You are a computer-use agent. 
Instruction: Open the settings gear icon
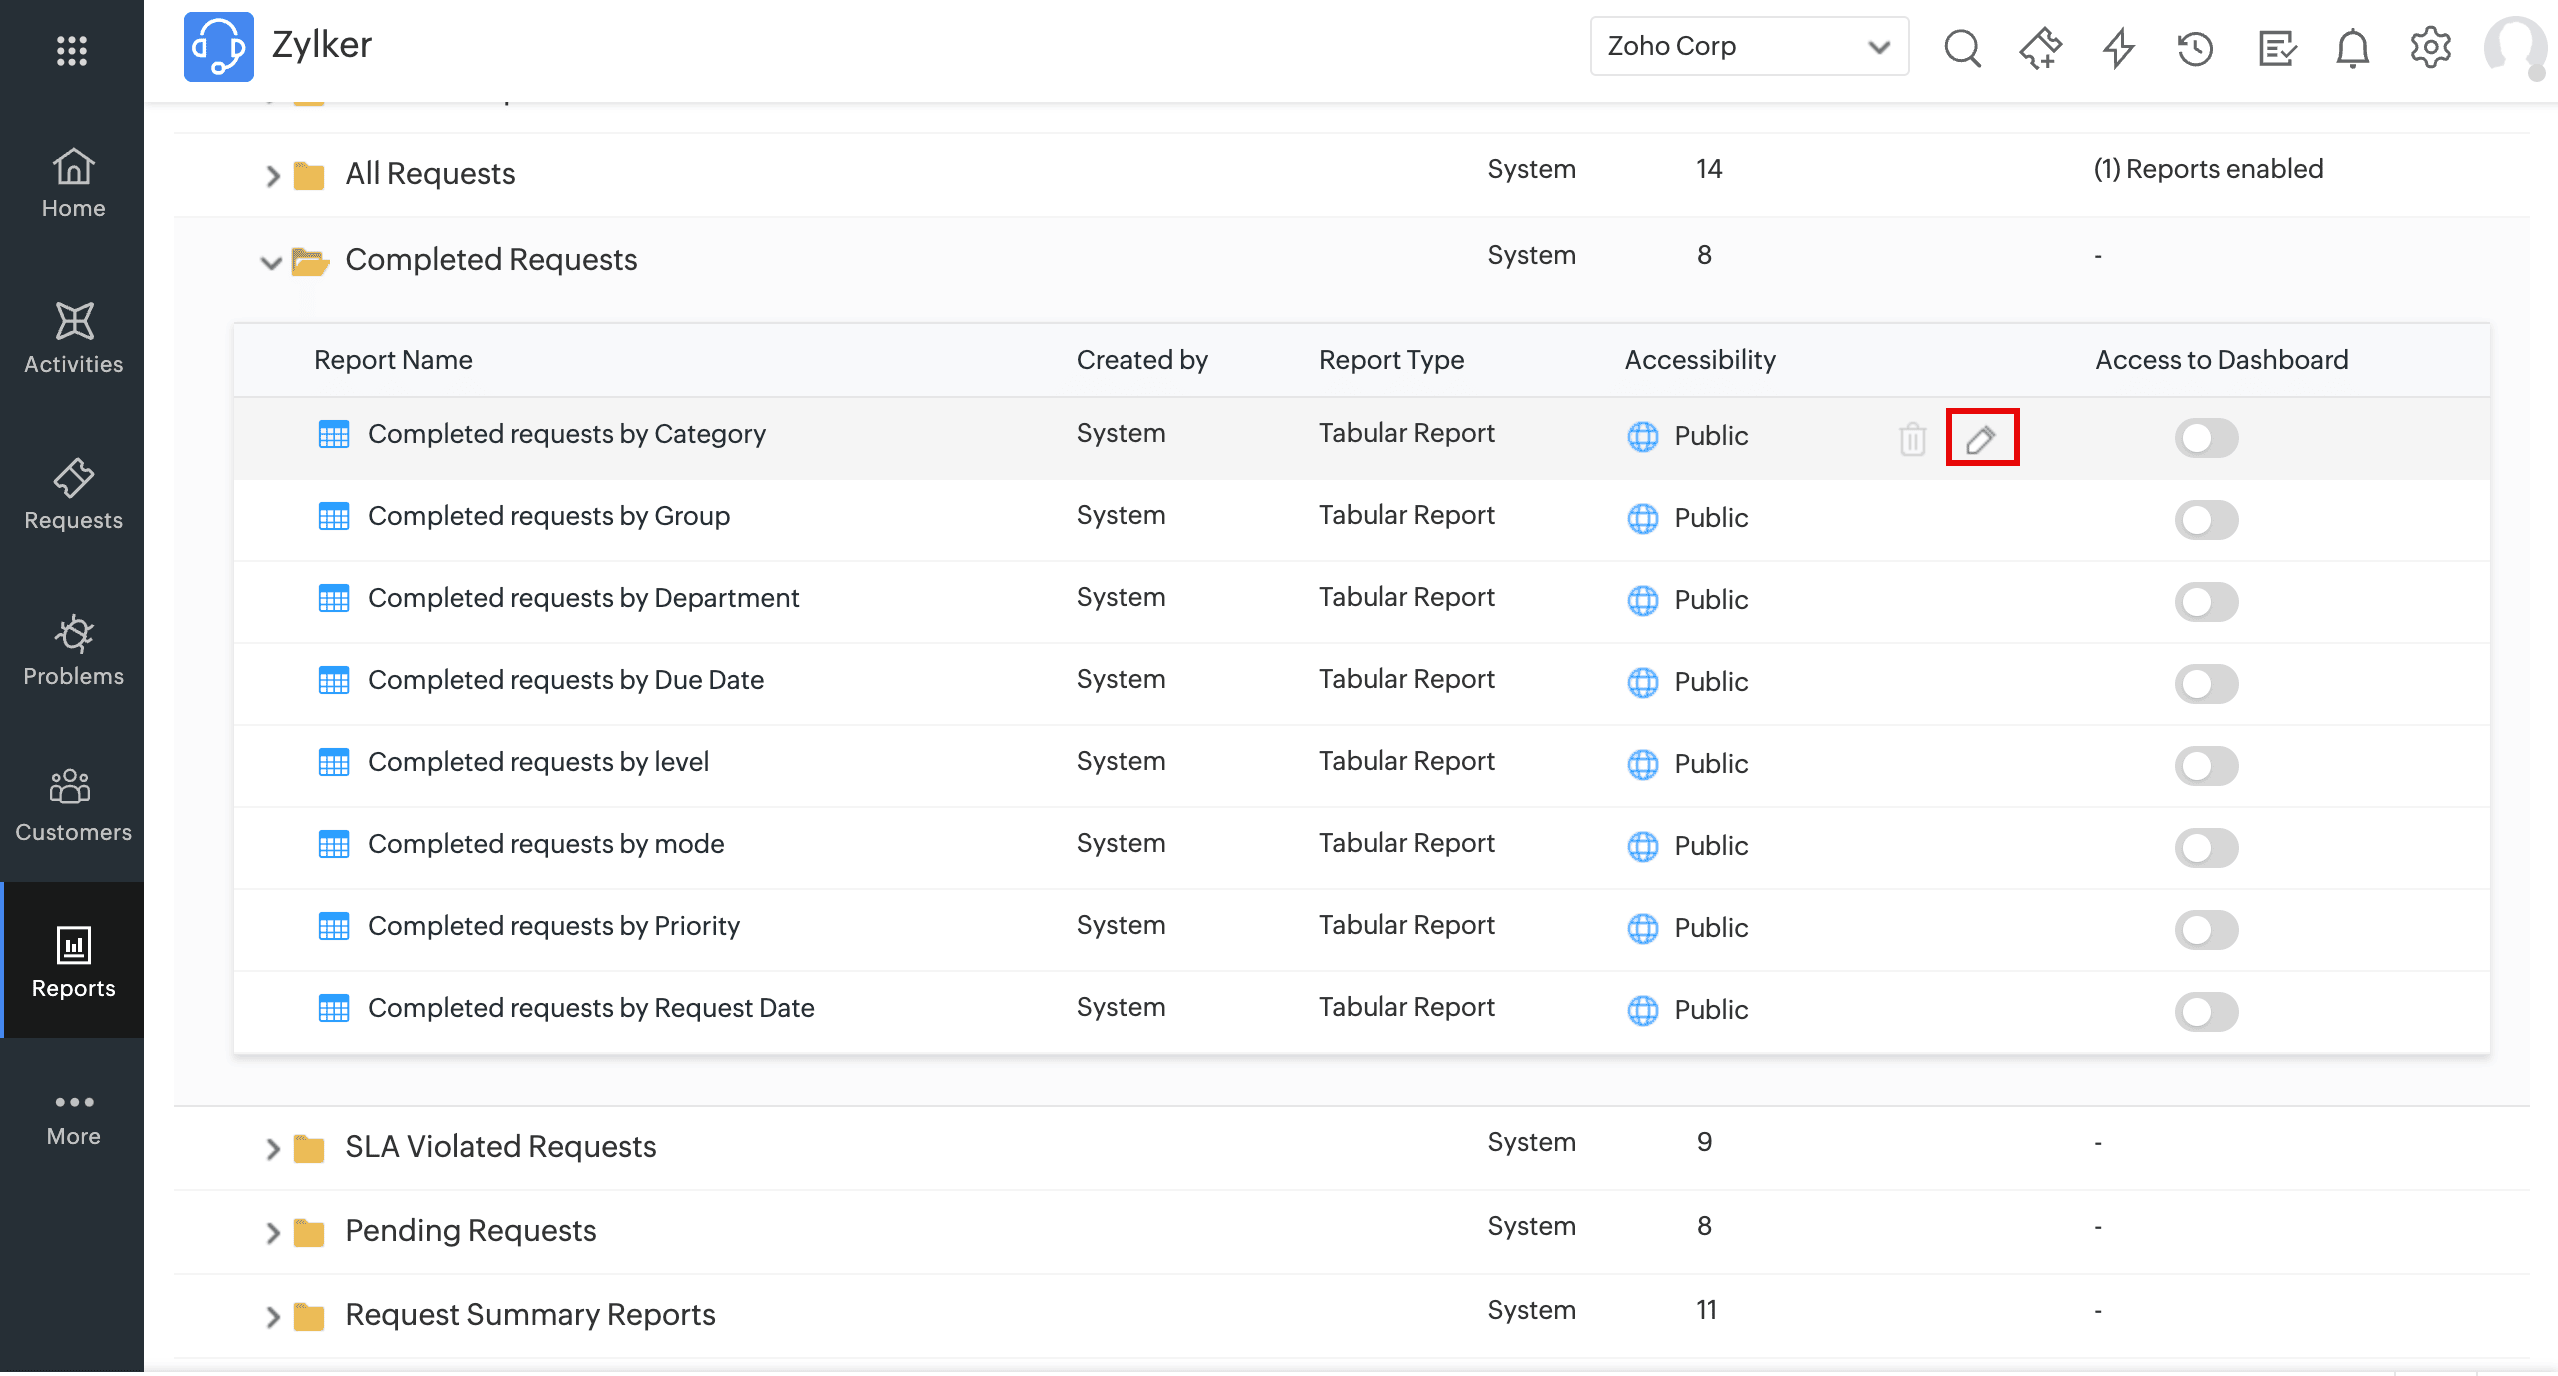2430,47
